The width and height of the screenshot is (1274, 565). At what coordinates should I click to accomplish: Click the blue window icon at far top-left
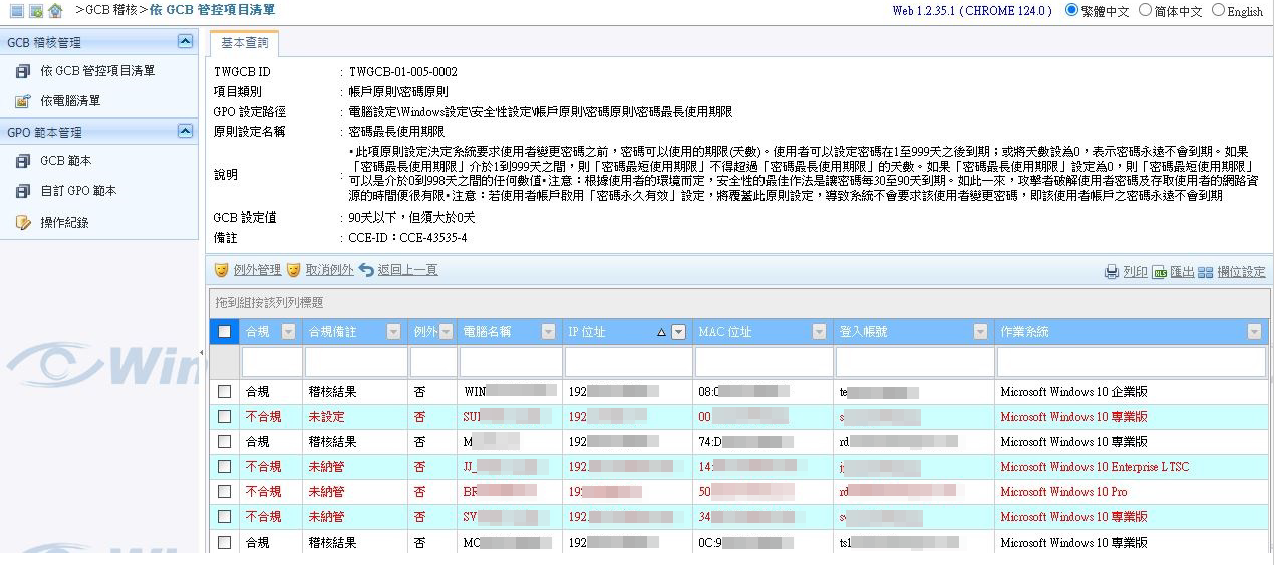pos(17,10)
